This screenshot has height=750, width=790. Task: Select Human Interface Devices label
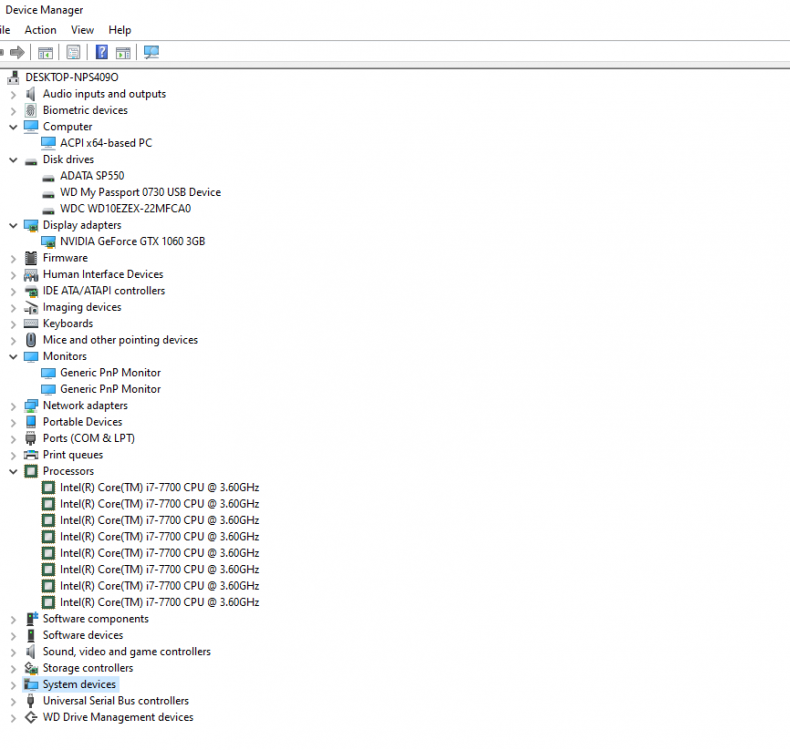pyautogui.click(x=103, y=275)
